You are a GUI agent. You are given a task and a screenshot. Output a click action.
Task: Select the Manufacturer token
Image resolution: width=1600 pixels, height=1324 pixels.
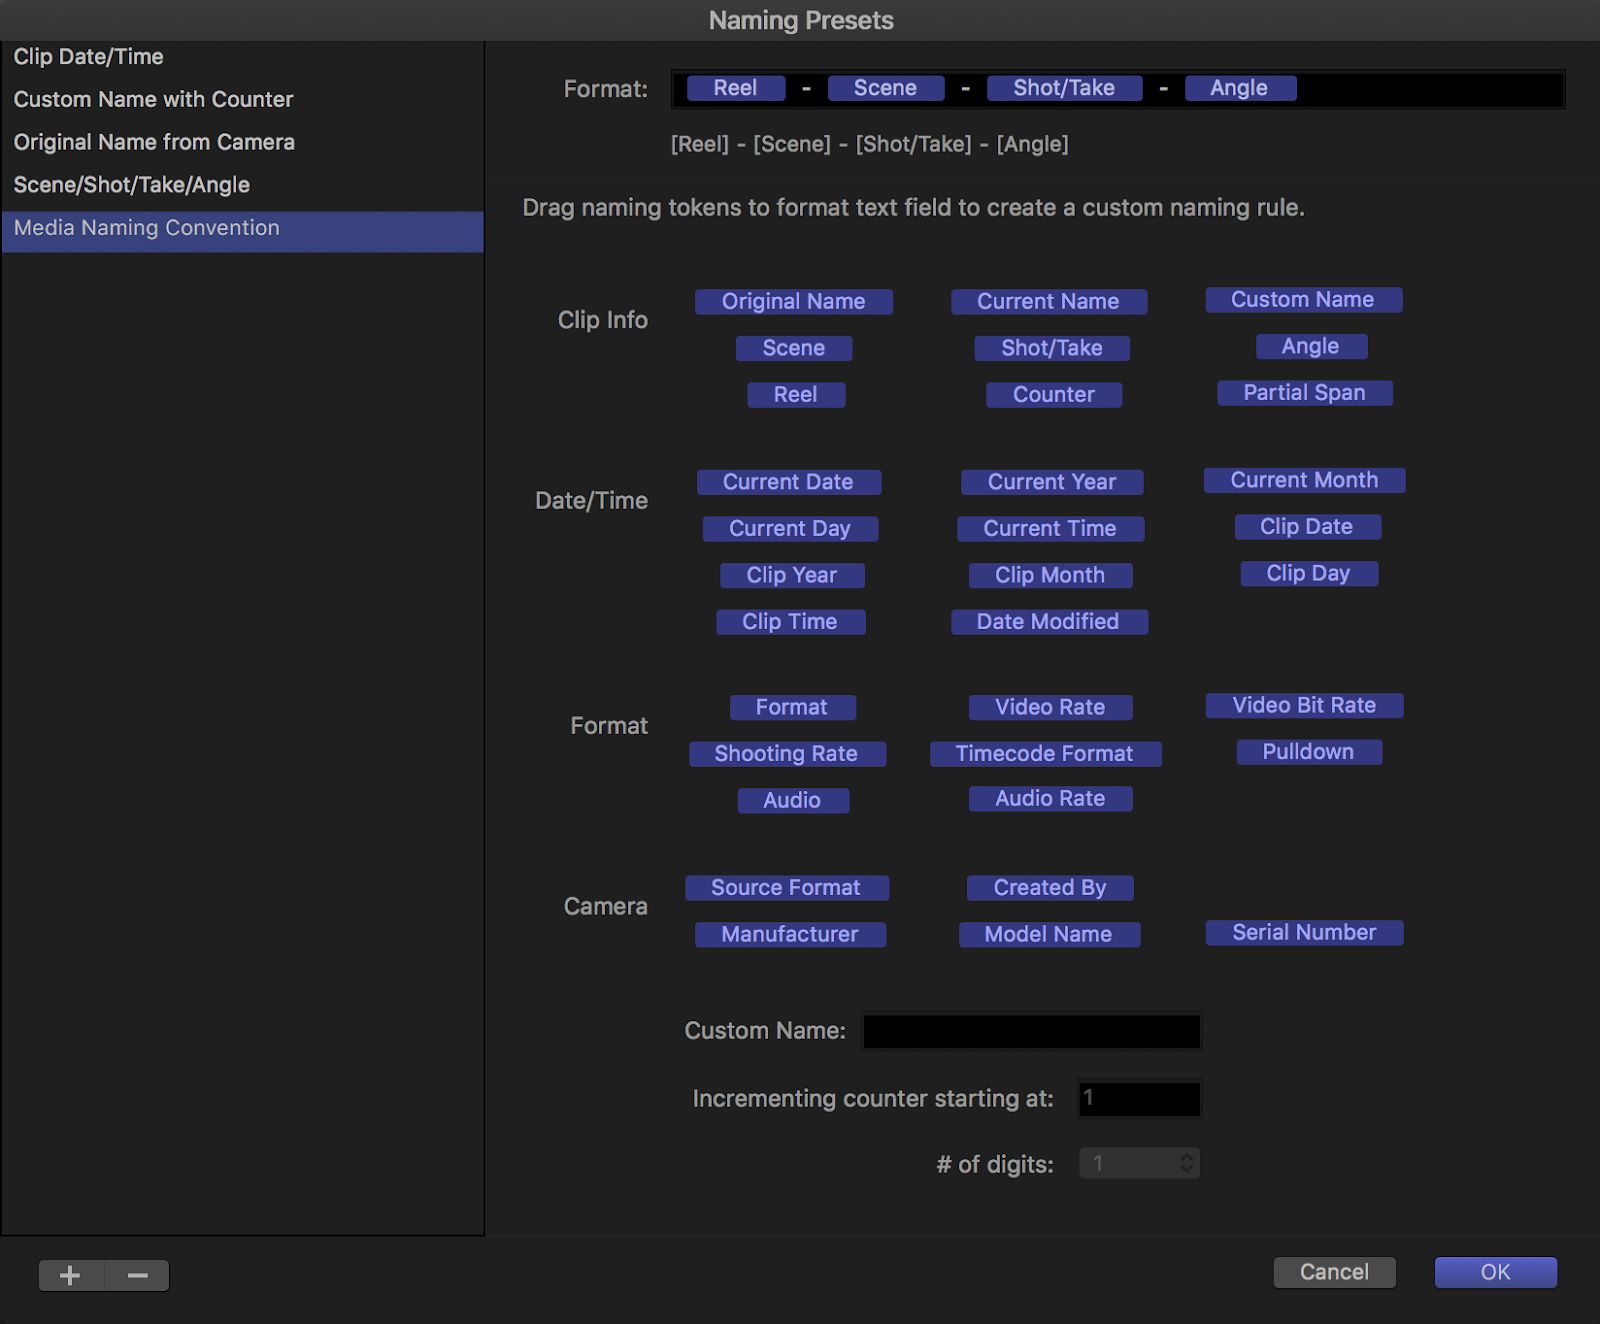point(790,935)
